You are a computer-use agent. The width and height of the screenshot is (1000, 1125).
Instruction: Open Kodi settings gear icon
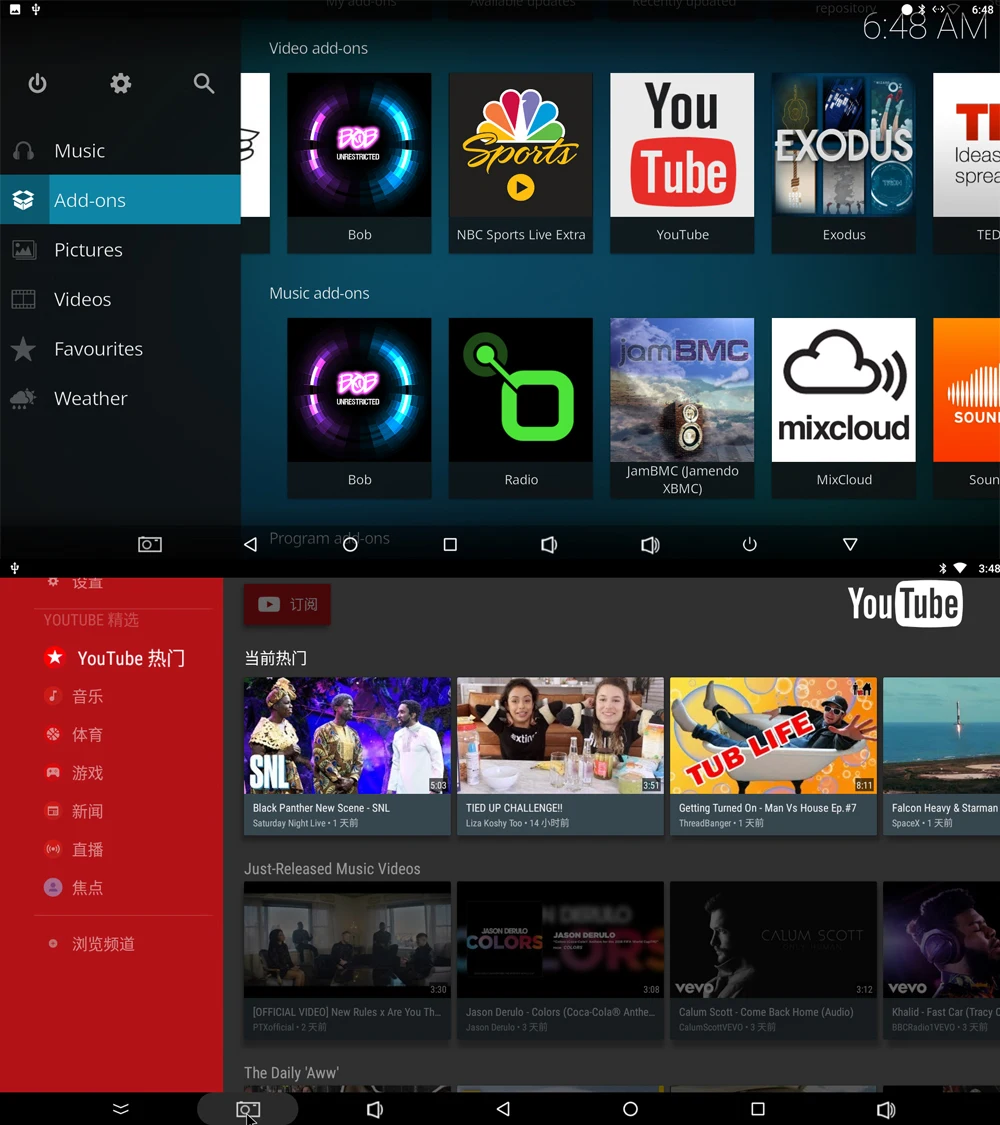(x=121, y=84)
